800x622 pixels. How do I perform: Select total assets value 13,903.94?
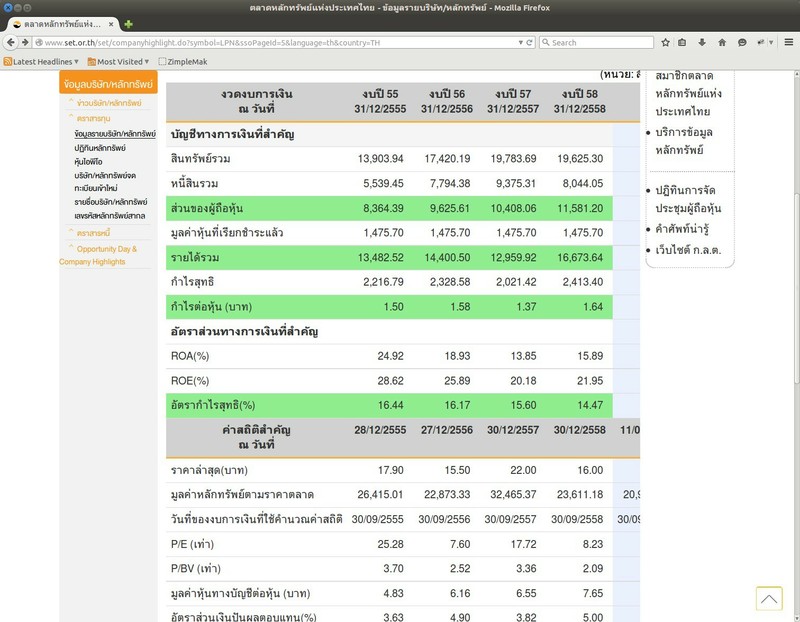(x=381, y=159)
